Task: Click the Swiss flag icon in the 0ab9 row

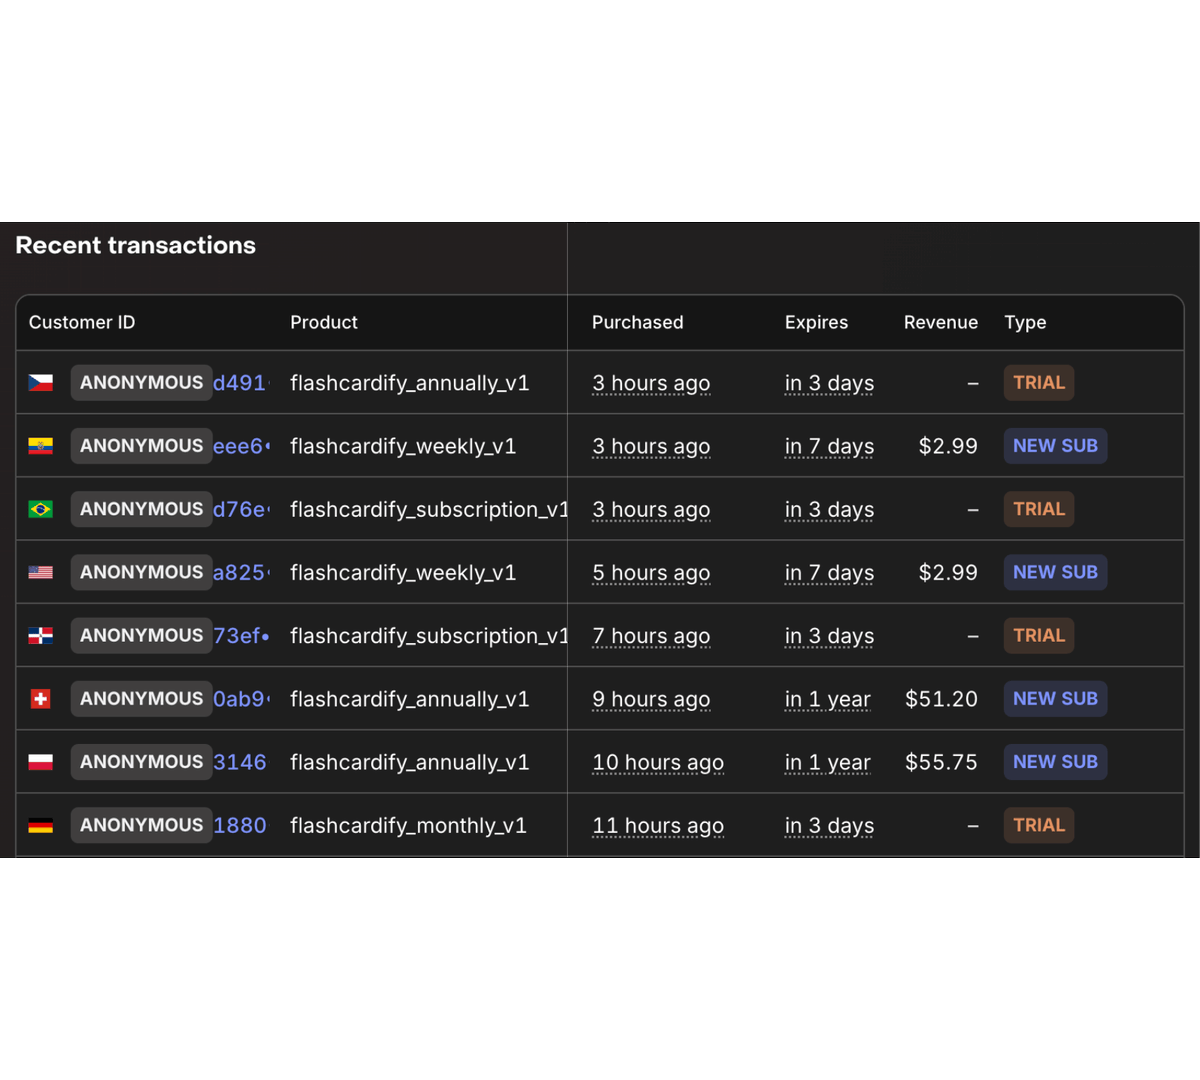Action: pyautogui.click(x=40, y=699)
